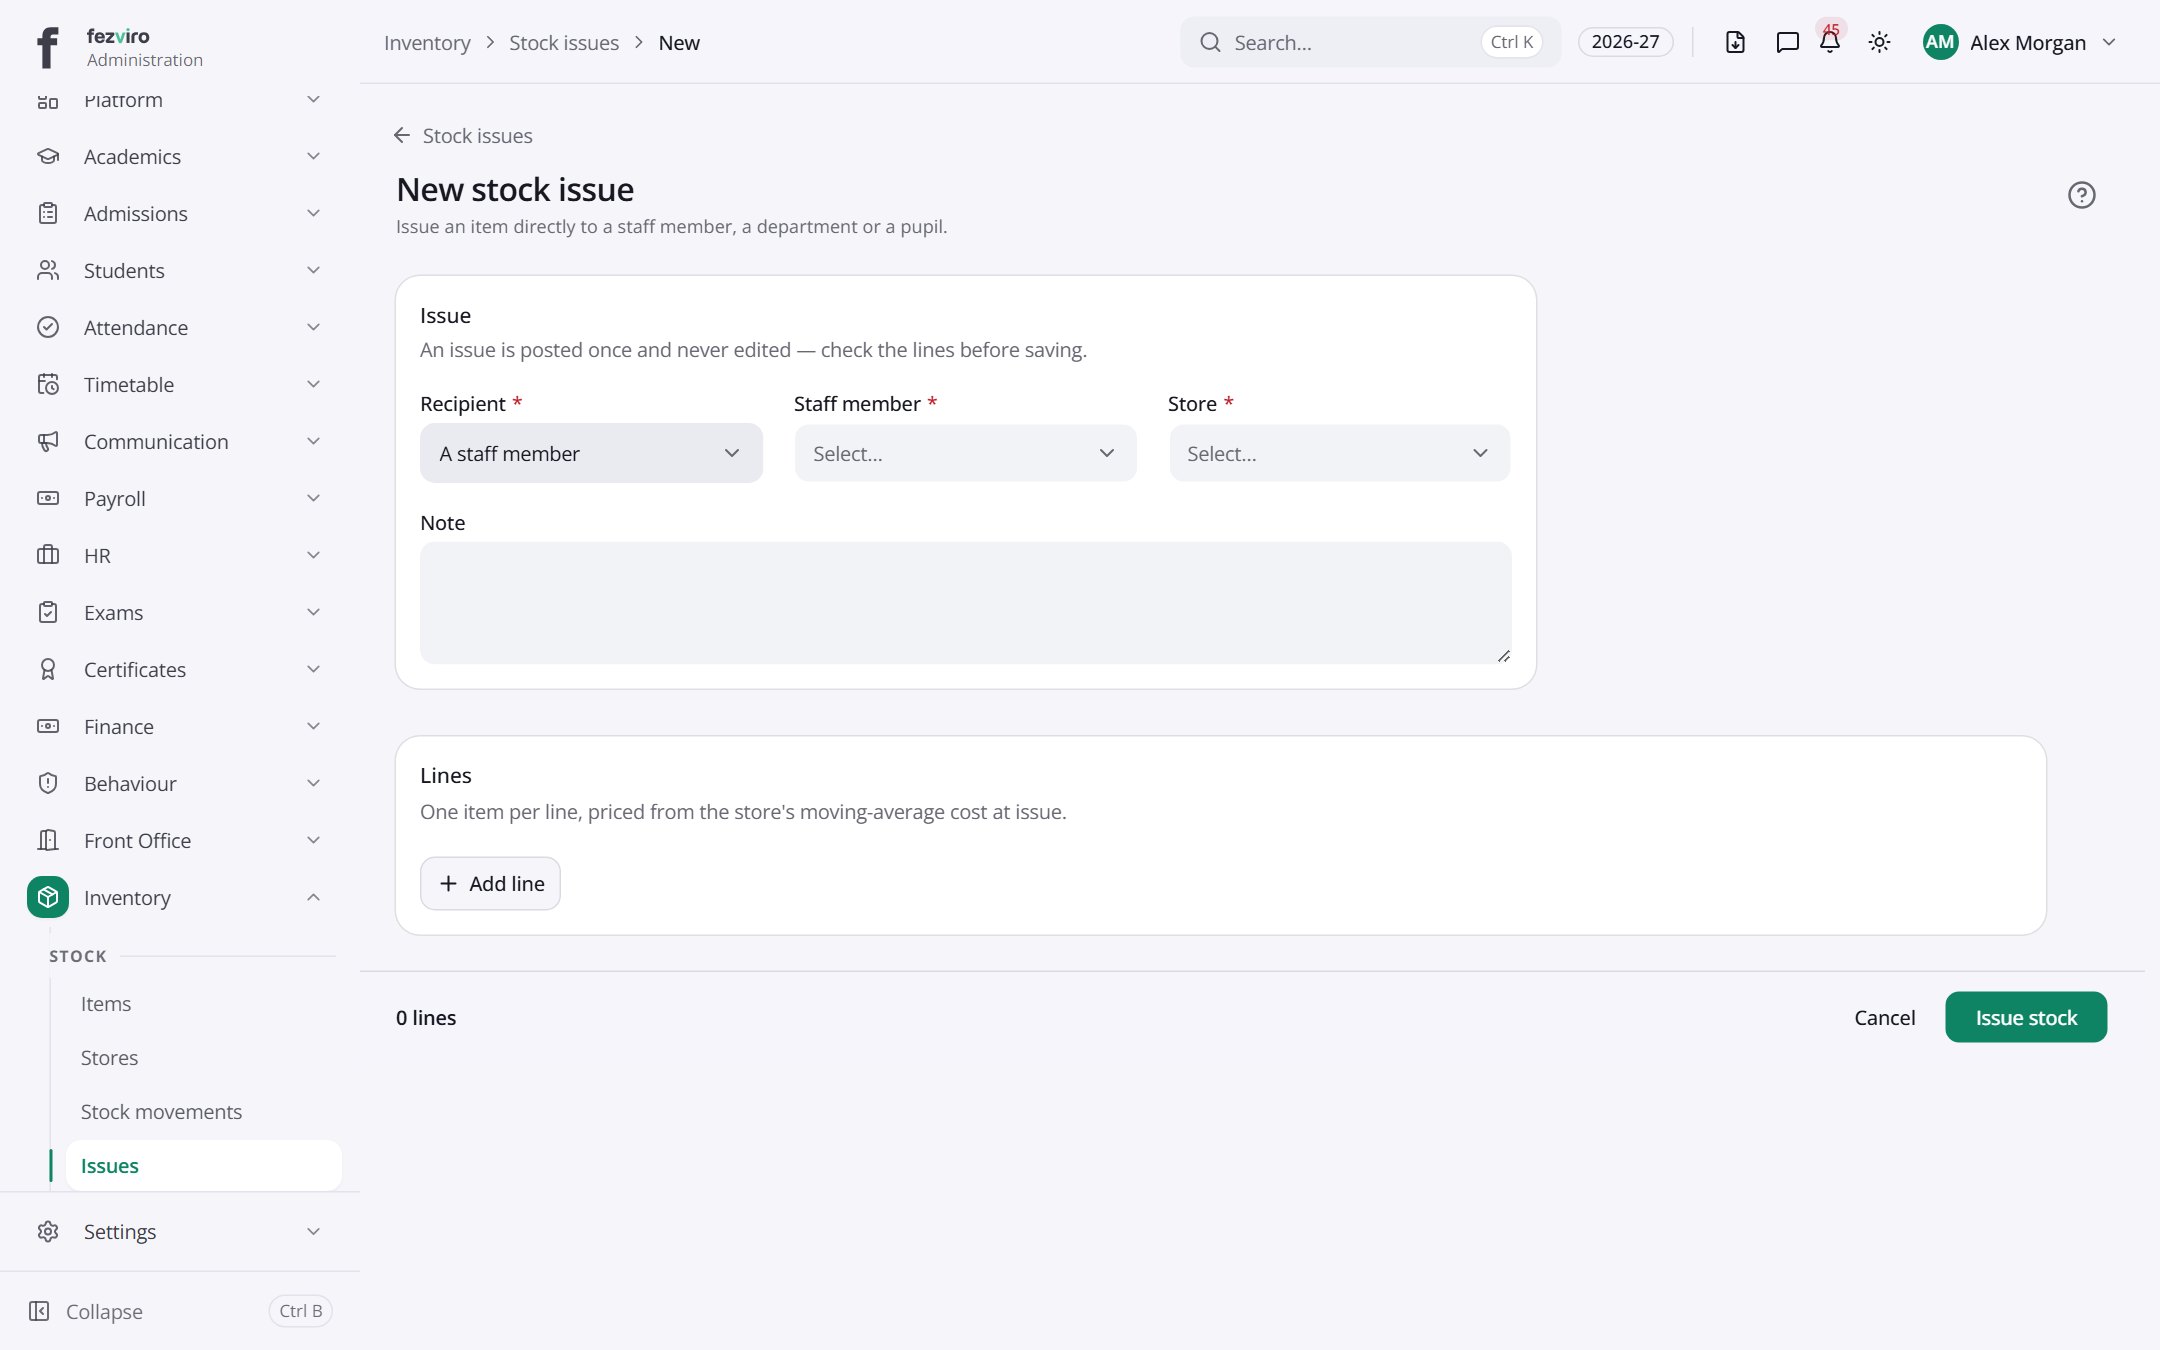Open the Recipient dropdown
The height and width of the screenshot is (1350, 2160).
[591, 453]
